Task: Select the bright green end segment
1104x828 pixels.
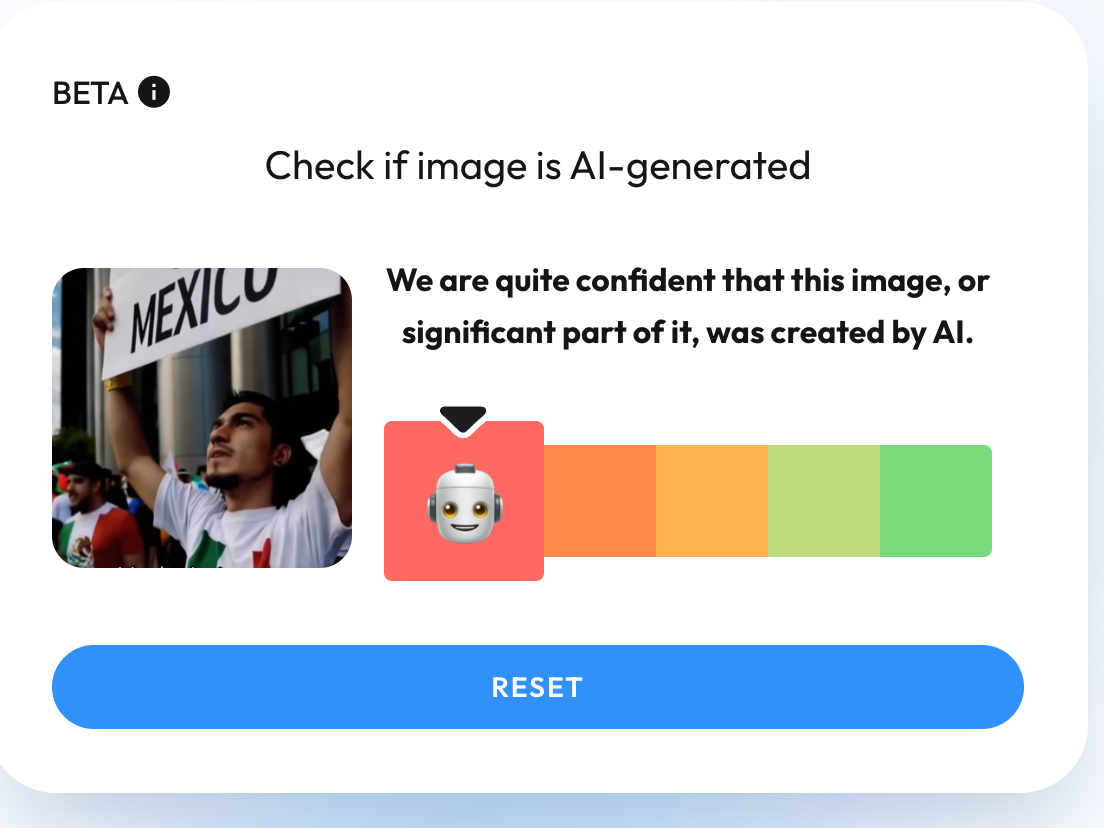Action: tap(936, 501)
